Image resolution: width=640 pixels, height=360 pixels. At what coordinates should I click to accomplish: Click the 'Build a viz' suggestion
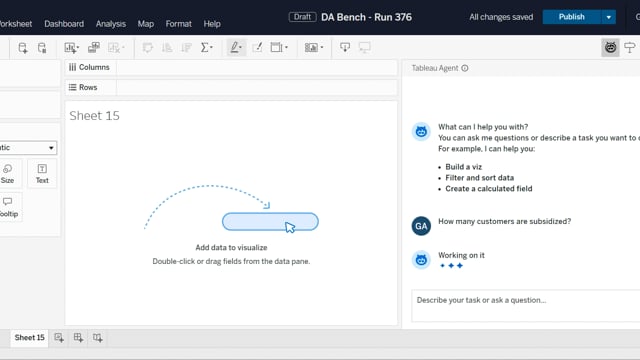pyautogui.click(x=464, y=167)
